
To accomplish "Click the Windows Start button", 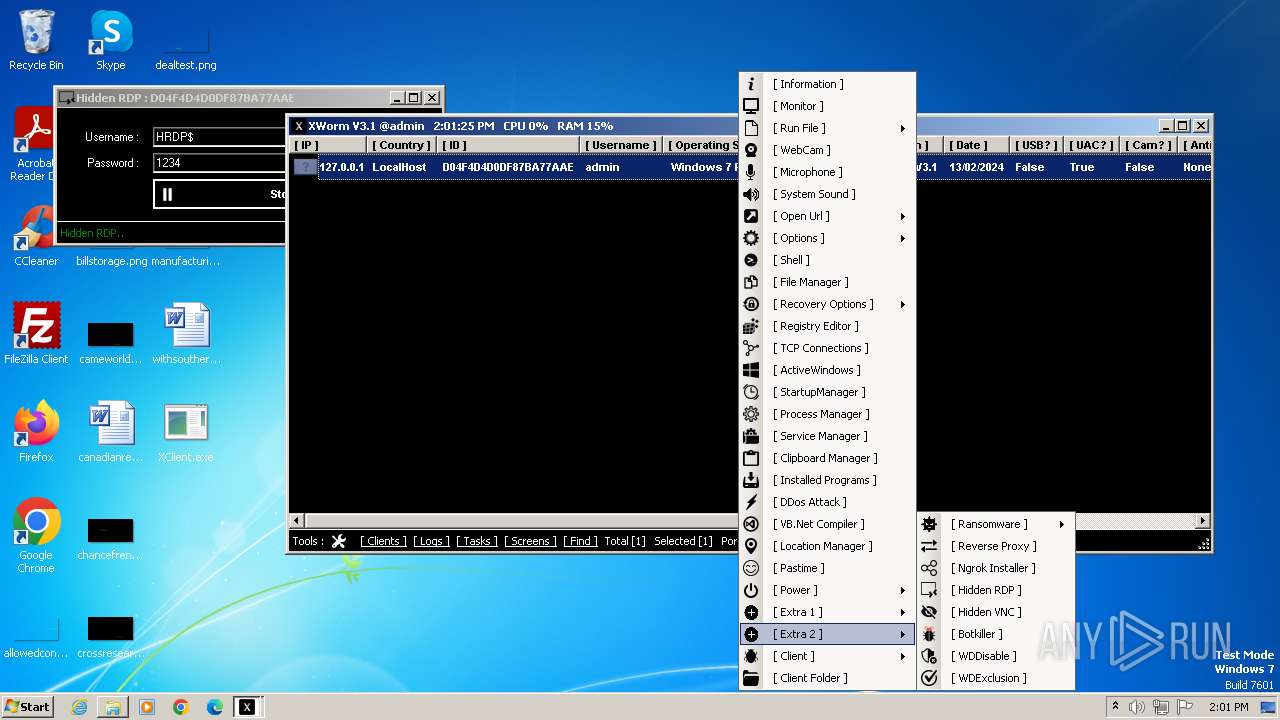I will [28, 706].
